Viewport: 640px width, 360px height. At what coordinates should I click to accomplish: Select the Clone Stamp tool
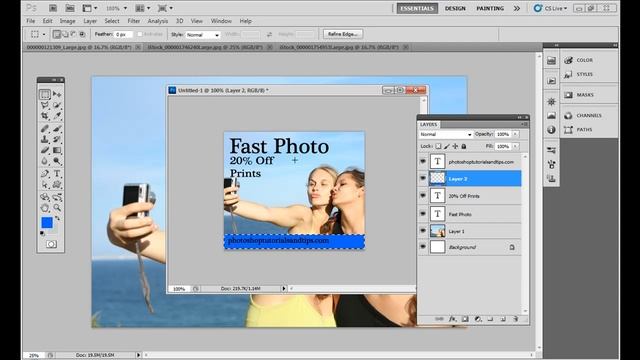pyautogui.click(x=45, y=140)
